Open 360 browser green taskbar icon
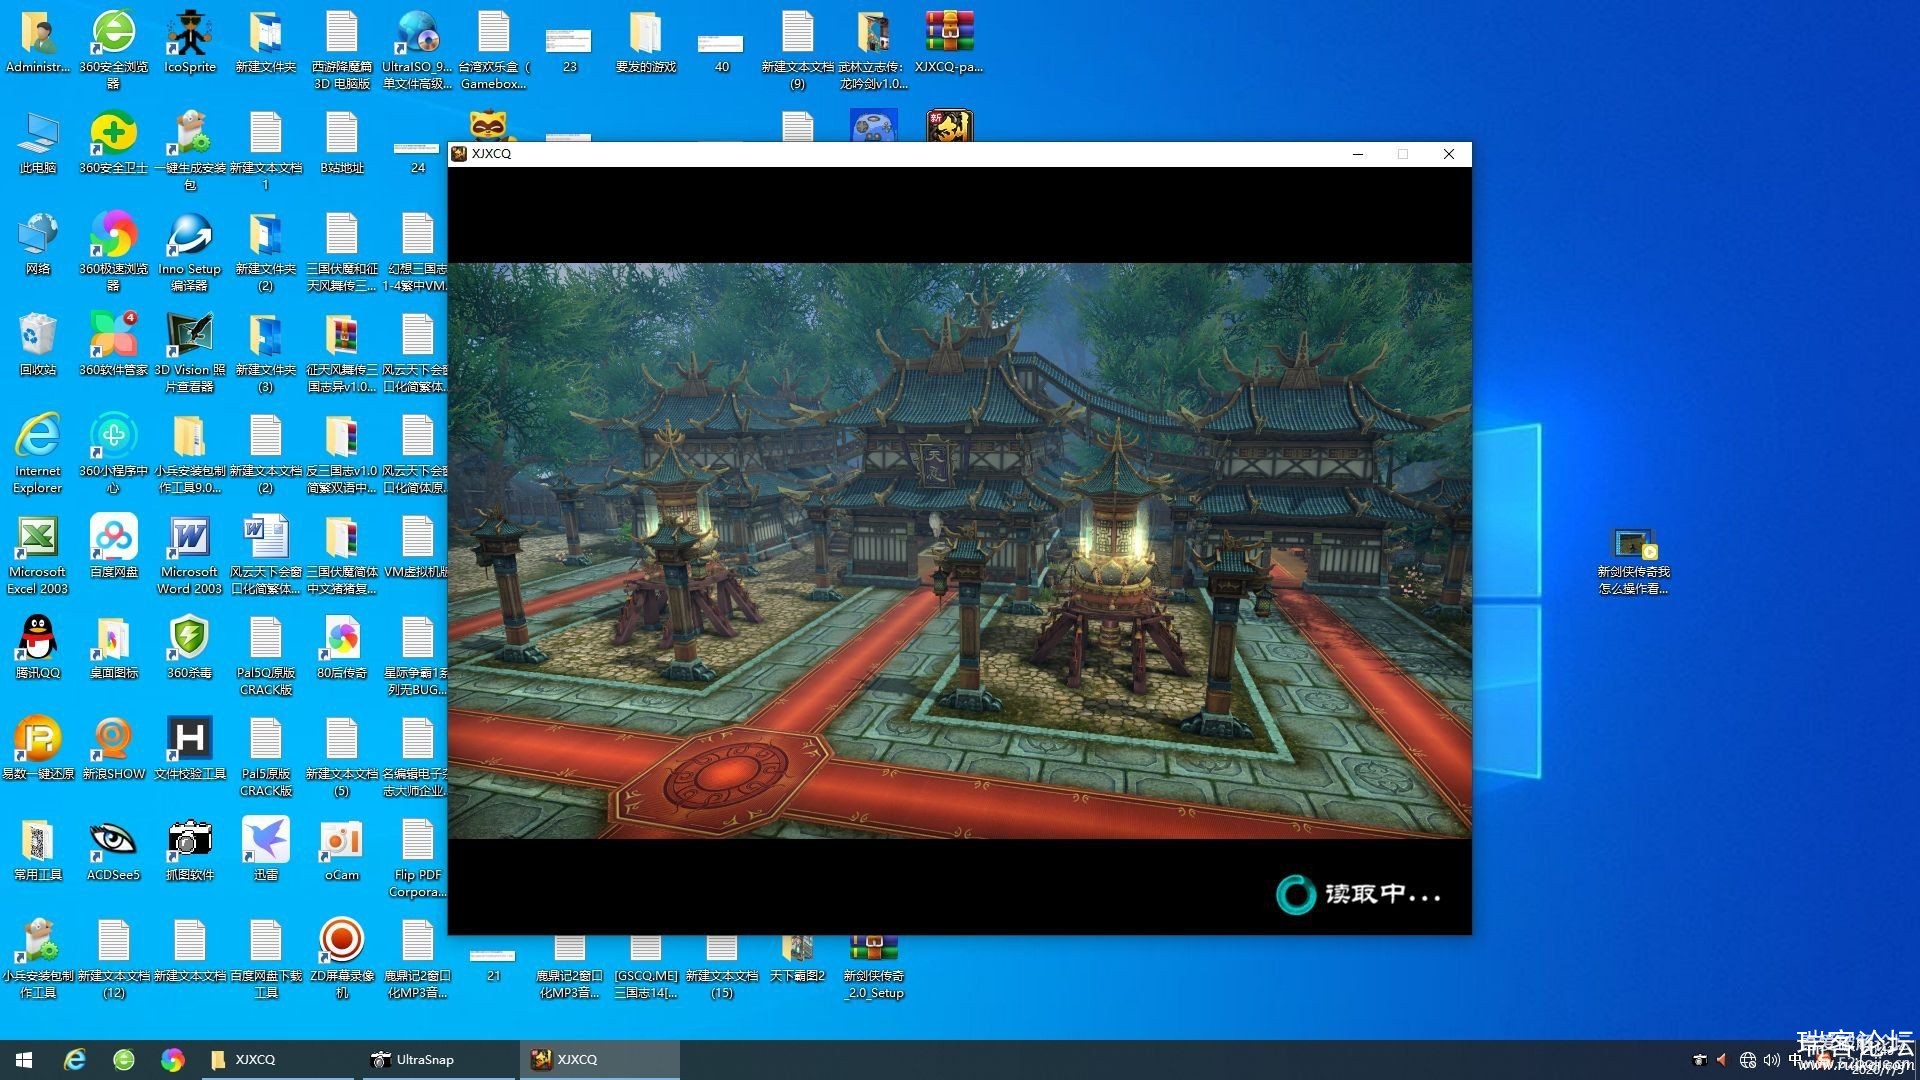Viewport: 1920px width, 1080px height. [x=124, y=1059]
